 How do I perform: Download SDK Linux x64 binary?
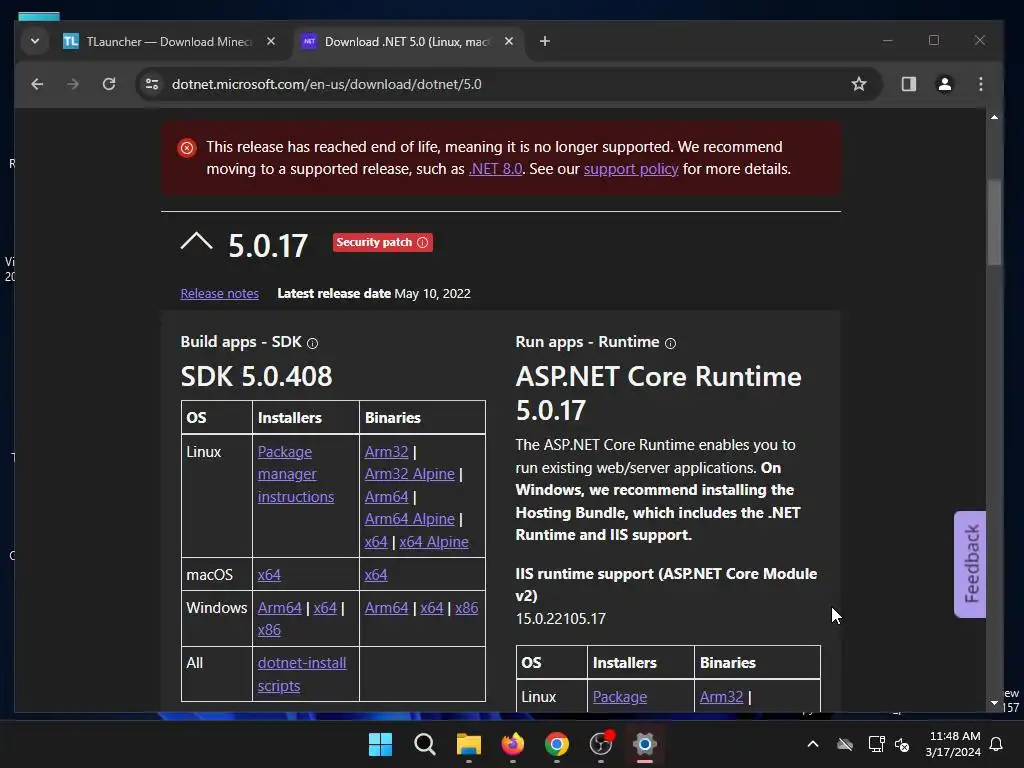[x=376, y=542]
